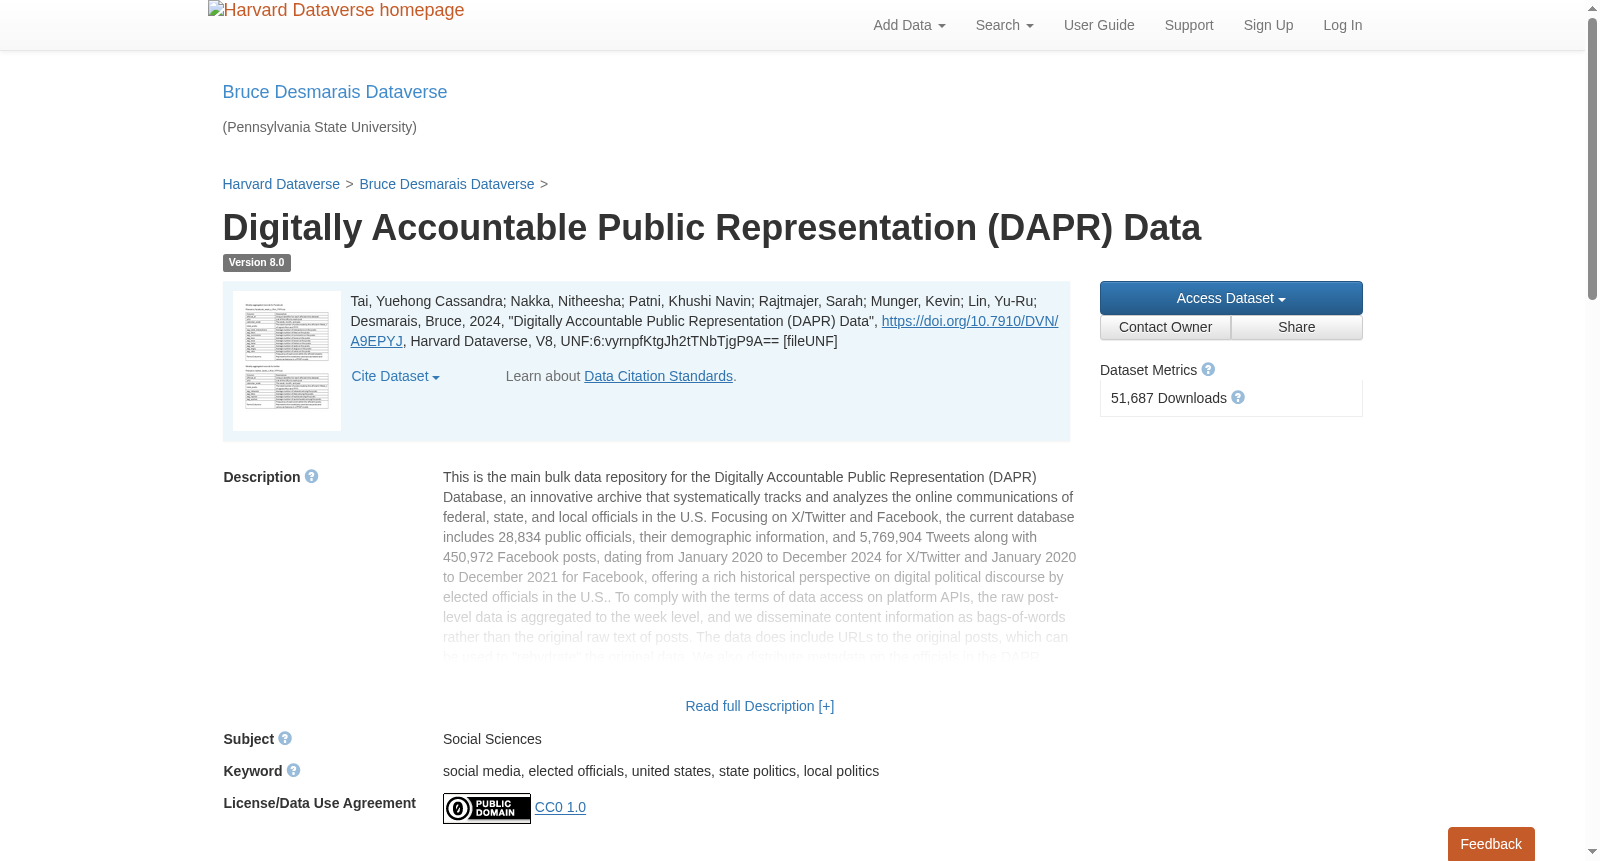Click the Contact Owner button
Image resolution: width=1600 pixels, height=861 pixels.
click(1165, 328)
